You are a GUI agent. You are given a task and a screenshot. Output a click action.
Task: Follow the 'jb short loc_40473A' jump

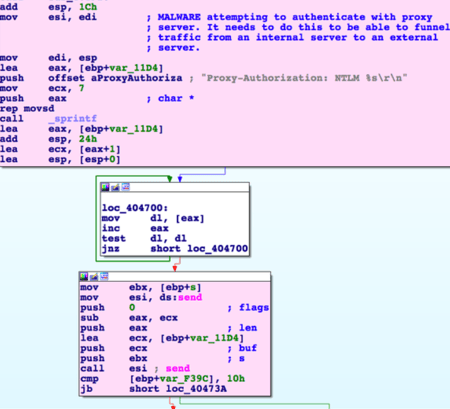coord(153,389)
